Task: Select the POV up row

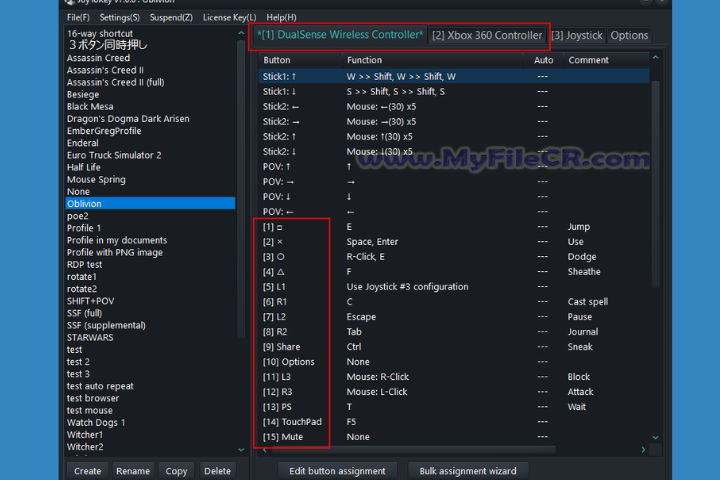Action: pos(454,166)
